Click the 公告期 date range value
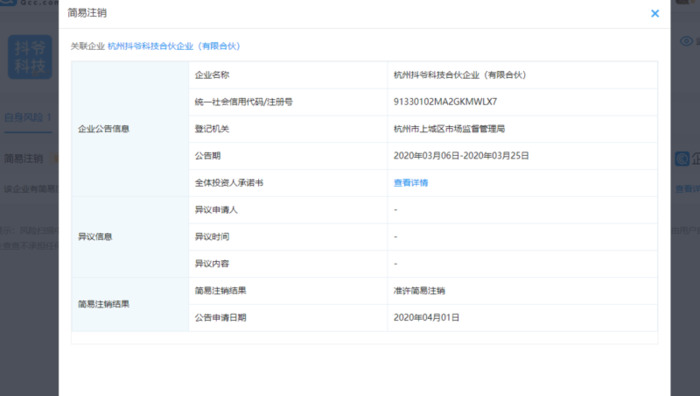 tap(461, 156)
